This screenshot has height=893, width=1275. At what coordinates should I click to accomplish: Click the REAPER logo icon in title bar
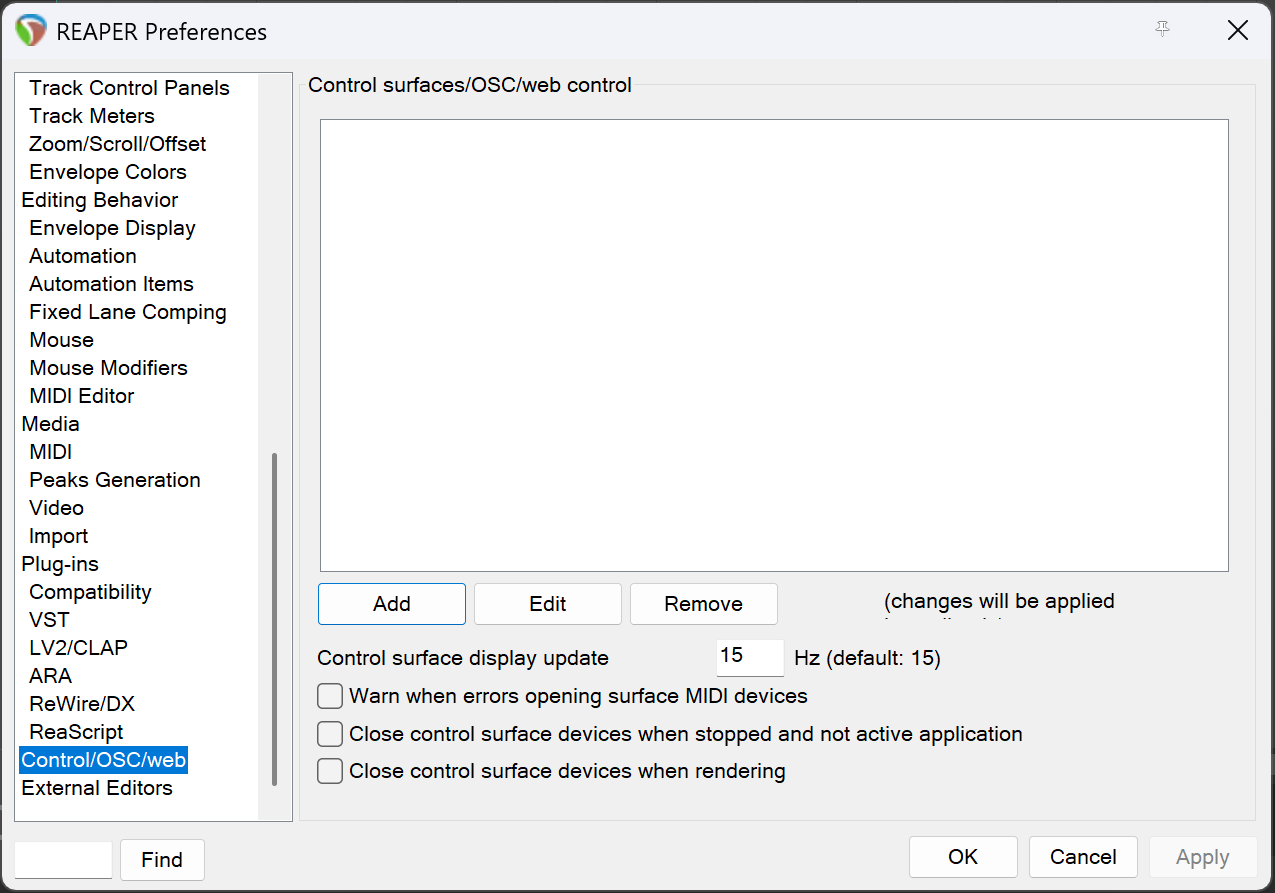tap(31, 31)
